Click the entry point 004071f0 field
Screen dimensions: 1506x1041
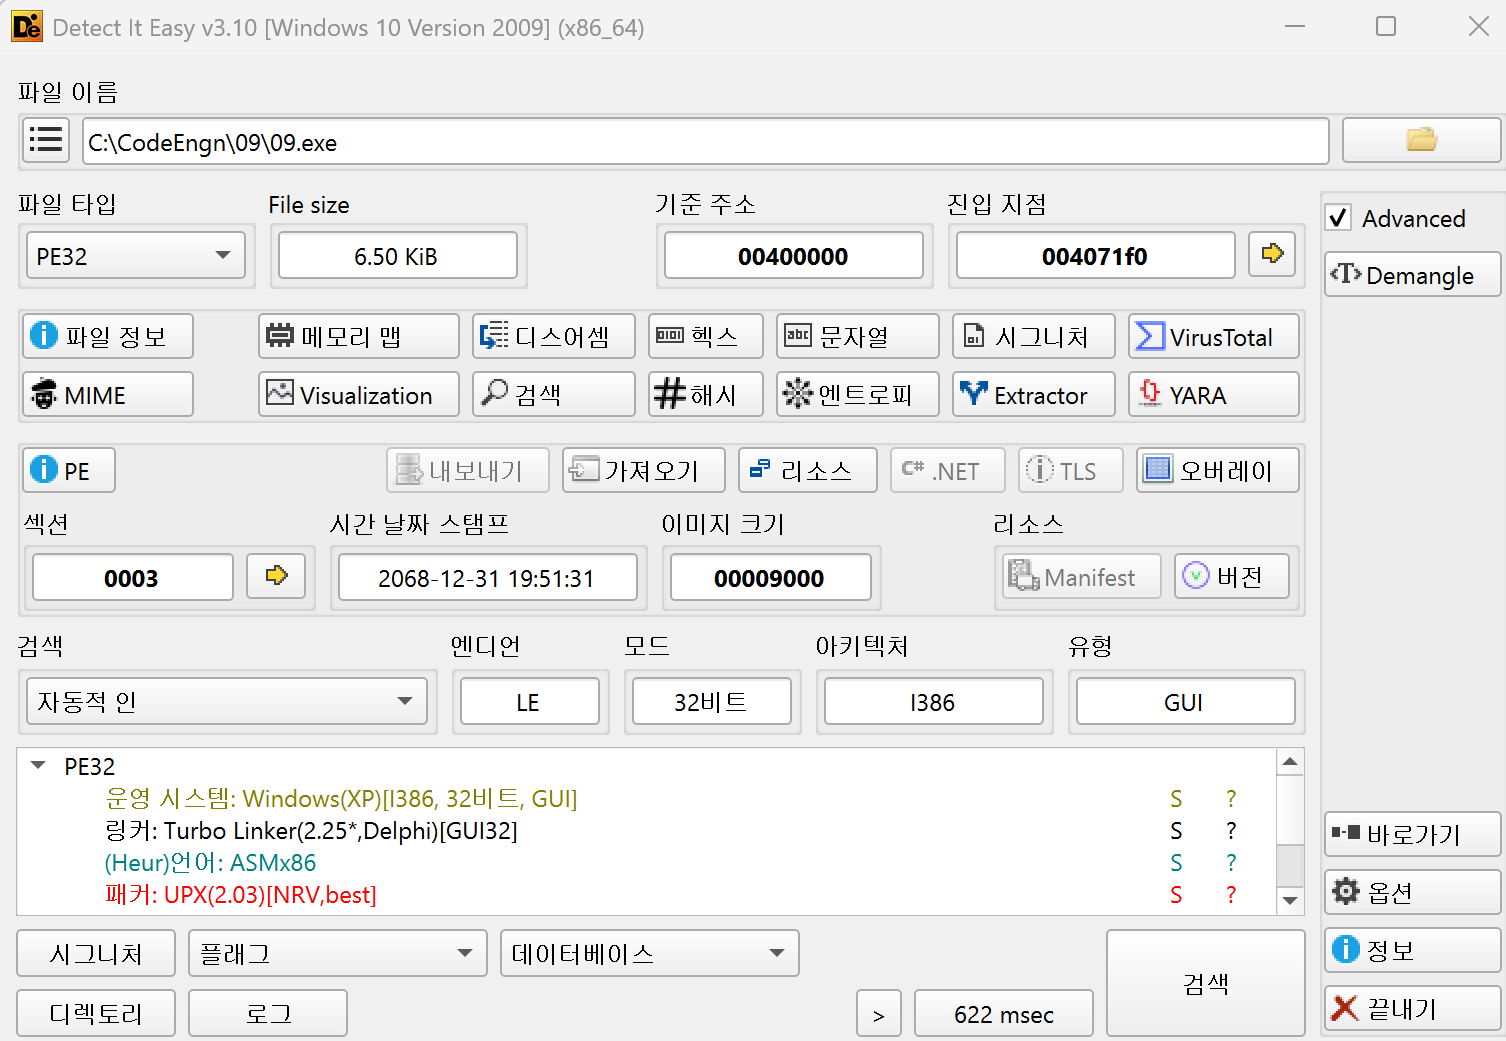[x=1095, y=255]
